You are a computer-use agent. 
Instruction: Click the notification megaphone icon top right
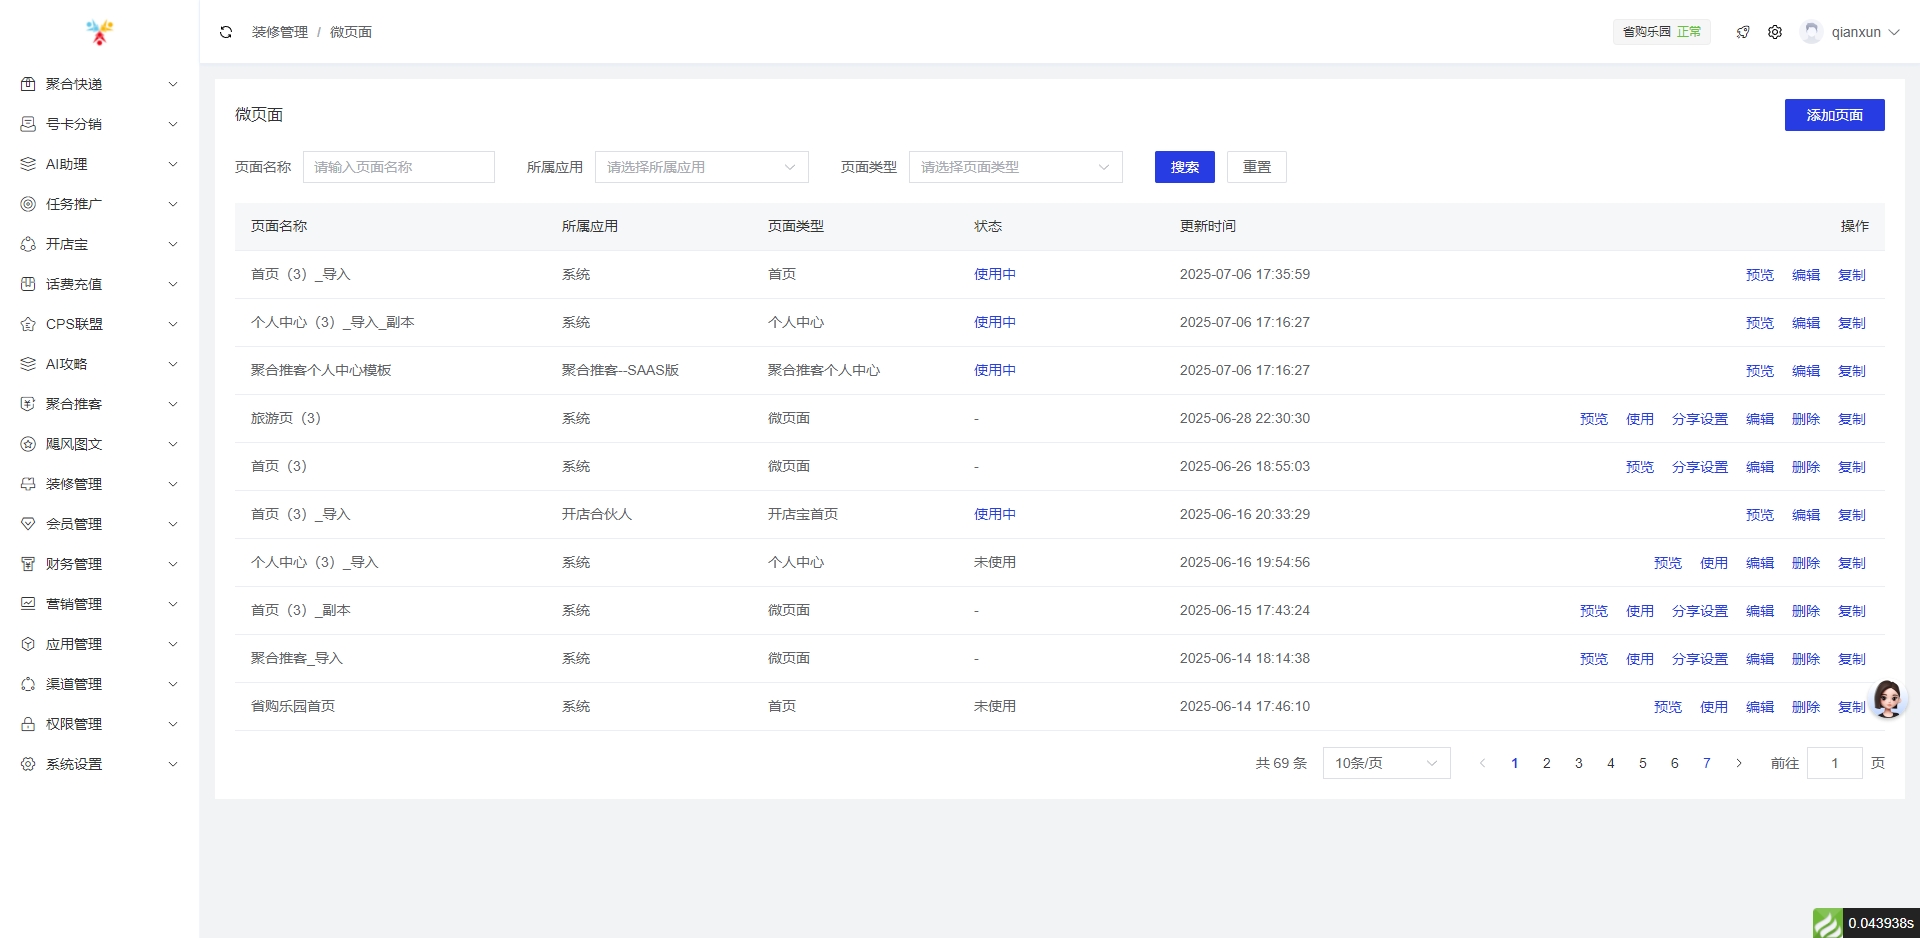(1743, 32)
